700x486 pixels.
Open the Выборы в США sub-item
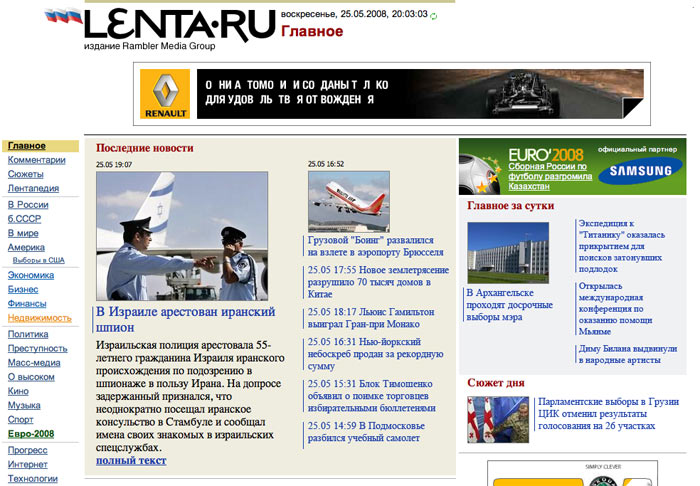click(38, 260)
